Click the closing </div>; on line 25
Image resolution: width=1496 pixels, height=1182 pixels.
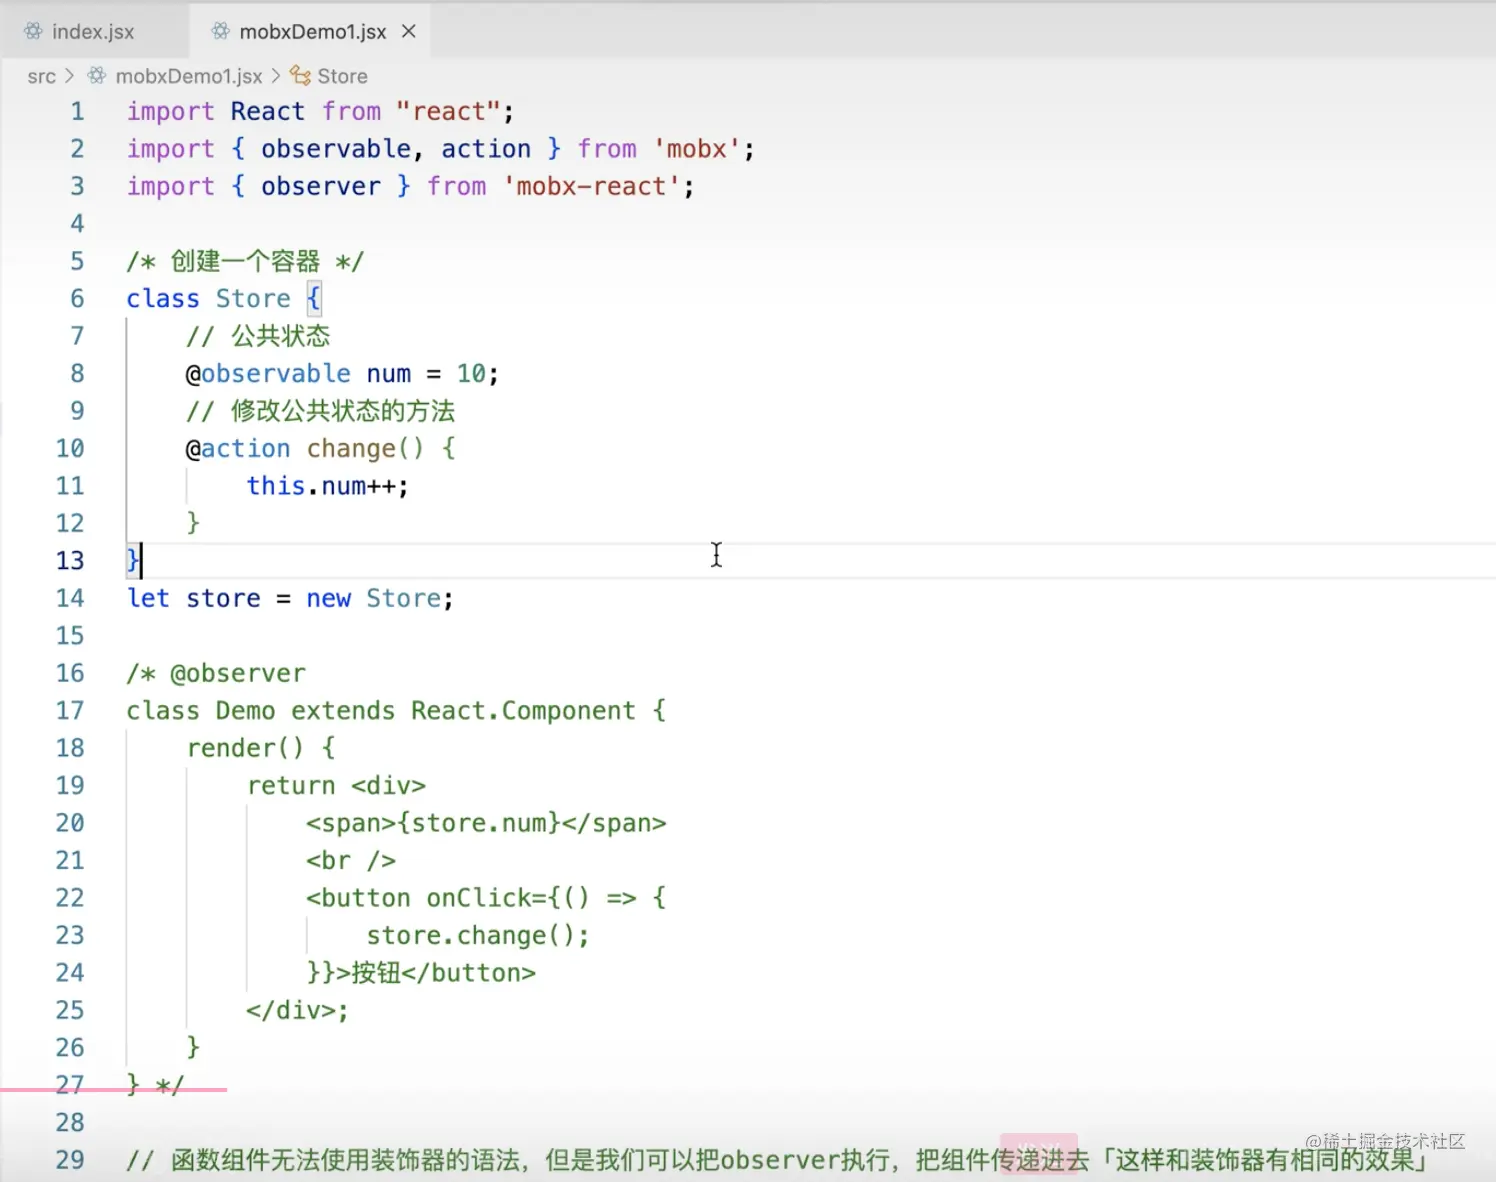(298, 1010)
